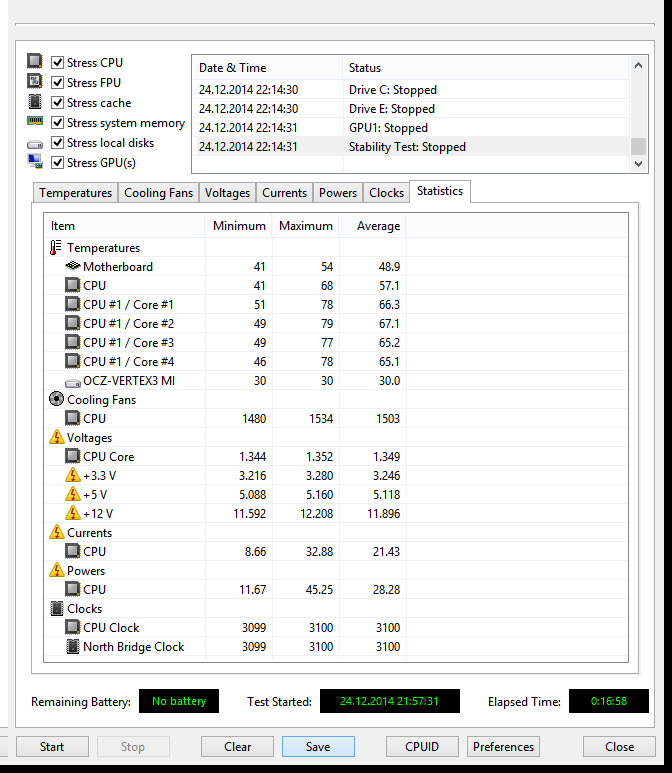Click the monitor icon beside Stress GPU(s)
The height and width of the screenshot is (773, 672).
35,161
